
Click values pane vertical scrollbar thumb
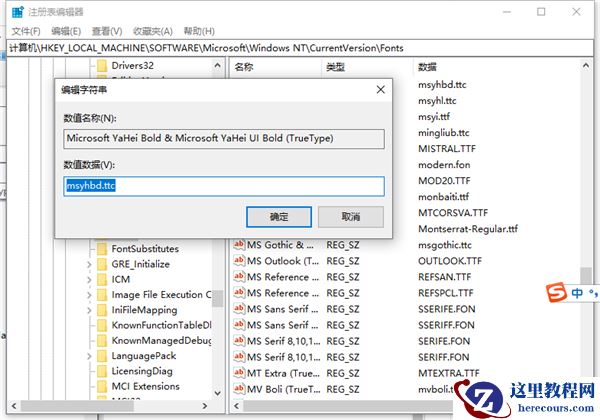pyautogui.click(x=586, y=276)
